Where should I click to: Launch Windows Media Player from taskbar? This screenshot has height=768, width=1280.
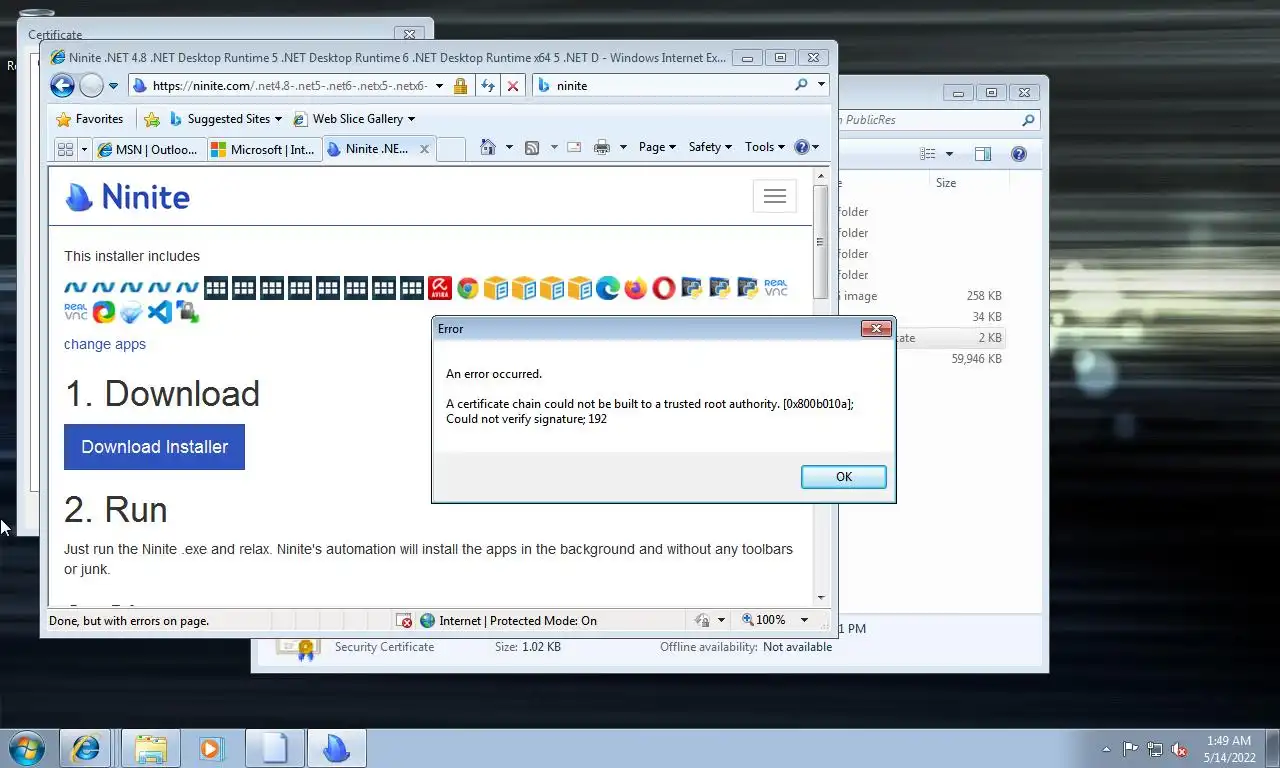211,748
